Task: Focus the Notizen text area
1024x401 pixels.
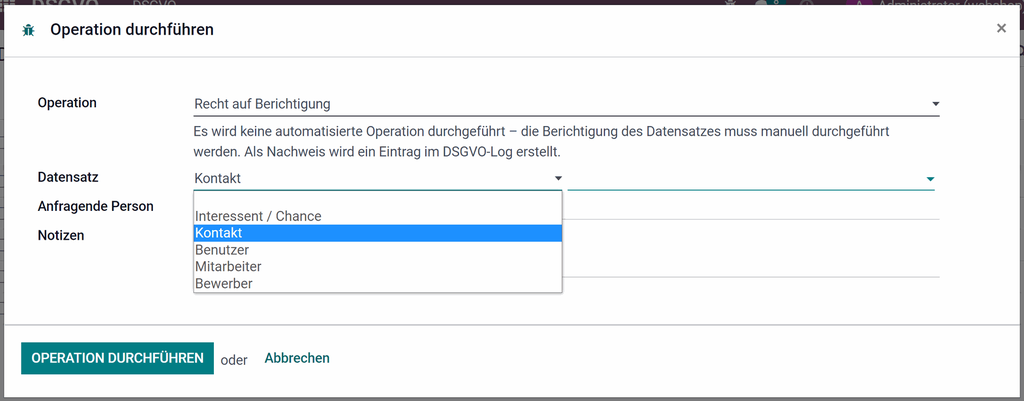Action: pos(751,251)
